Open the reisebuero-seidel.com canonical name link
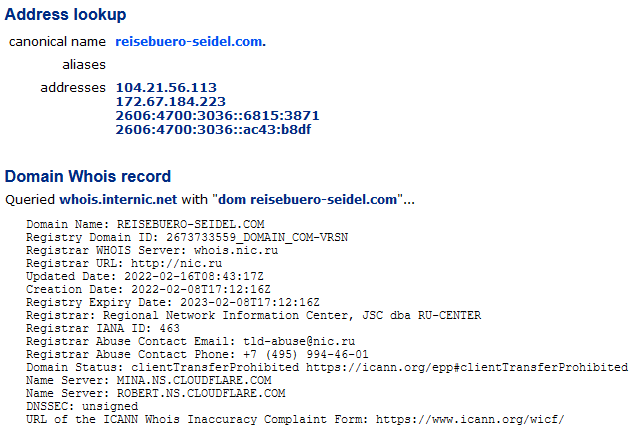Image resolution: width=635 pixels, height=428 pixels. pyautogui.click(x=190, y=42)
